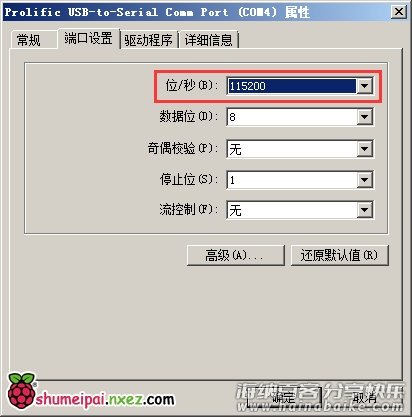This screenshot has width=412, height=417.
Task: Close the COM4 properties dialog
Action: click(399, 12)
